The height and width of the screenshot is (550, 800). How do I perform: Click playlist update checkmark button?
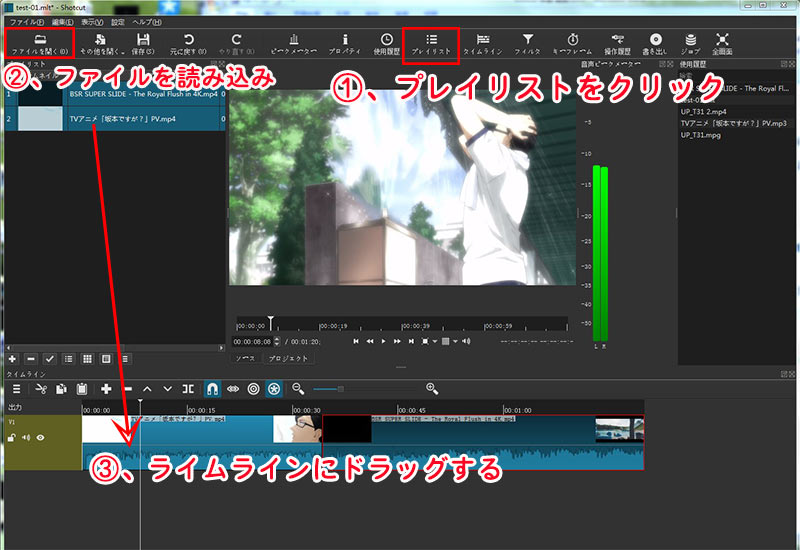(x=49, y=359)
